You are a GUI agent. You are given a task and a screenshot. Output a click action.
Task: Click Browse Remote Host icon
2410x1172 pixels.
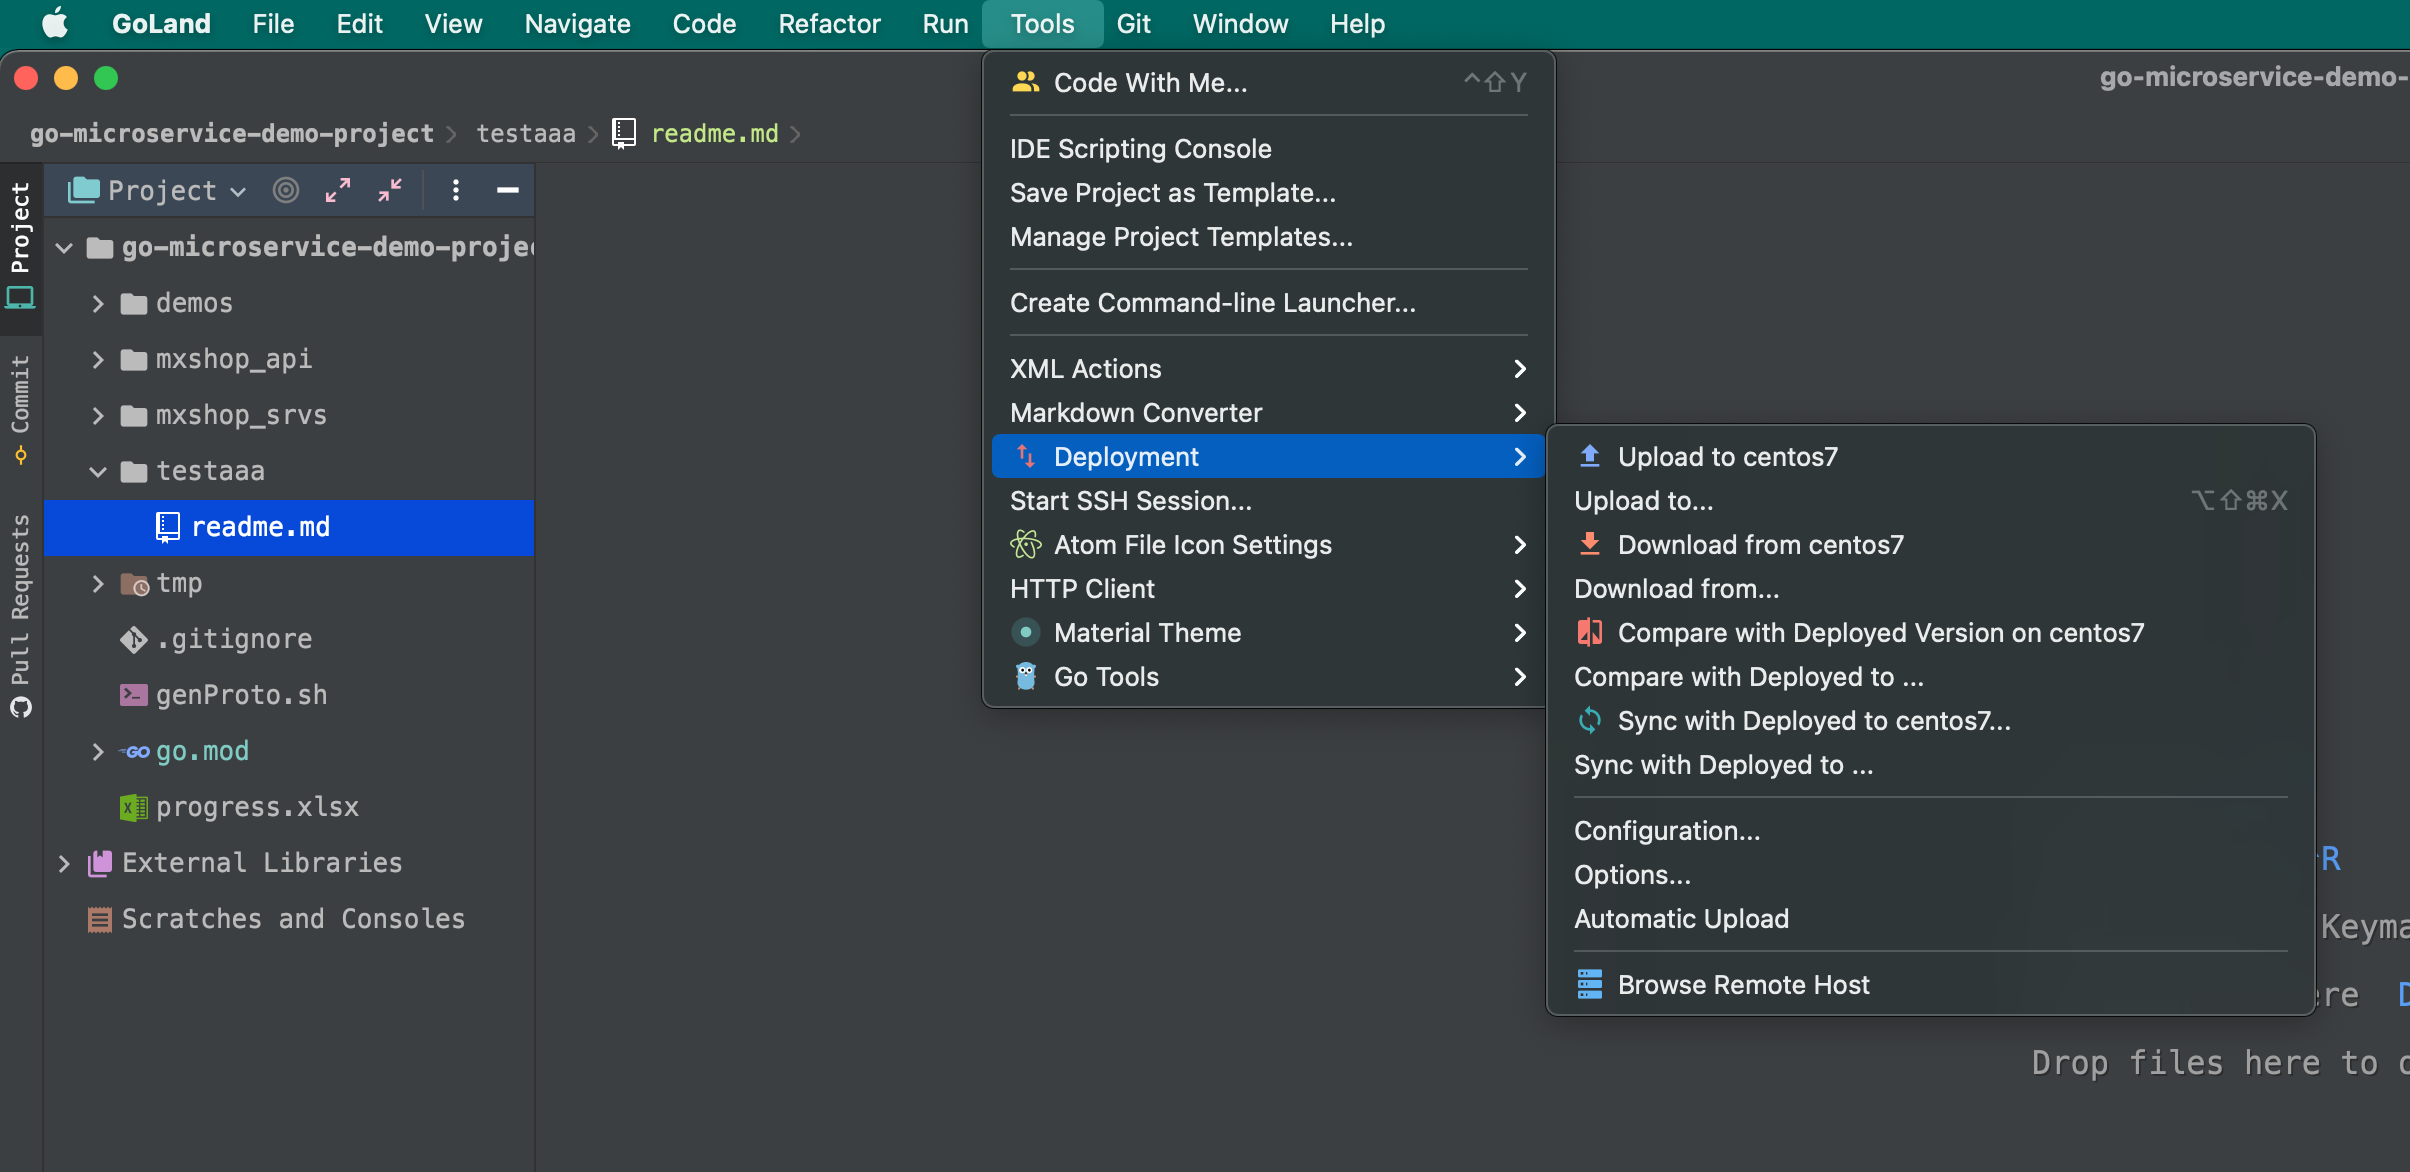(x=1589, y=985)
